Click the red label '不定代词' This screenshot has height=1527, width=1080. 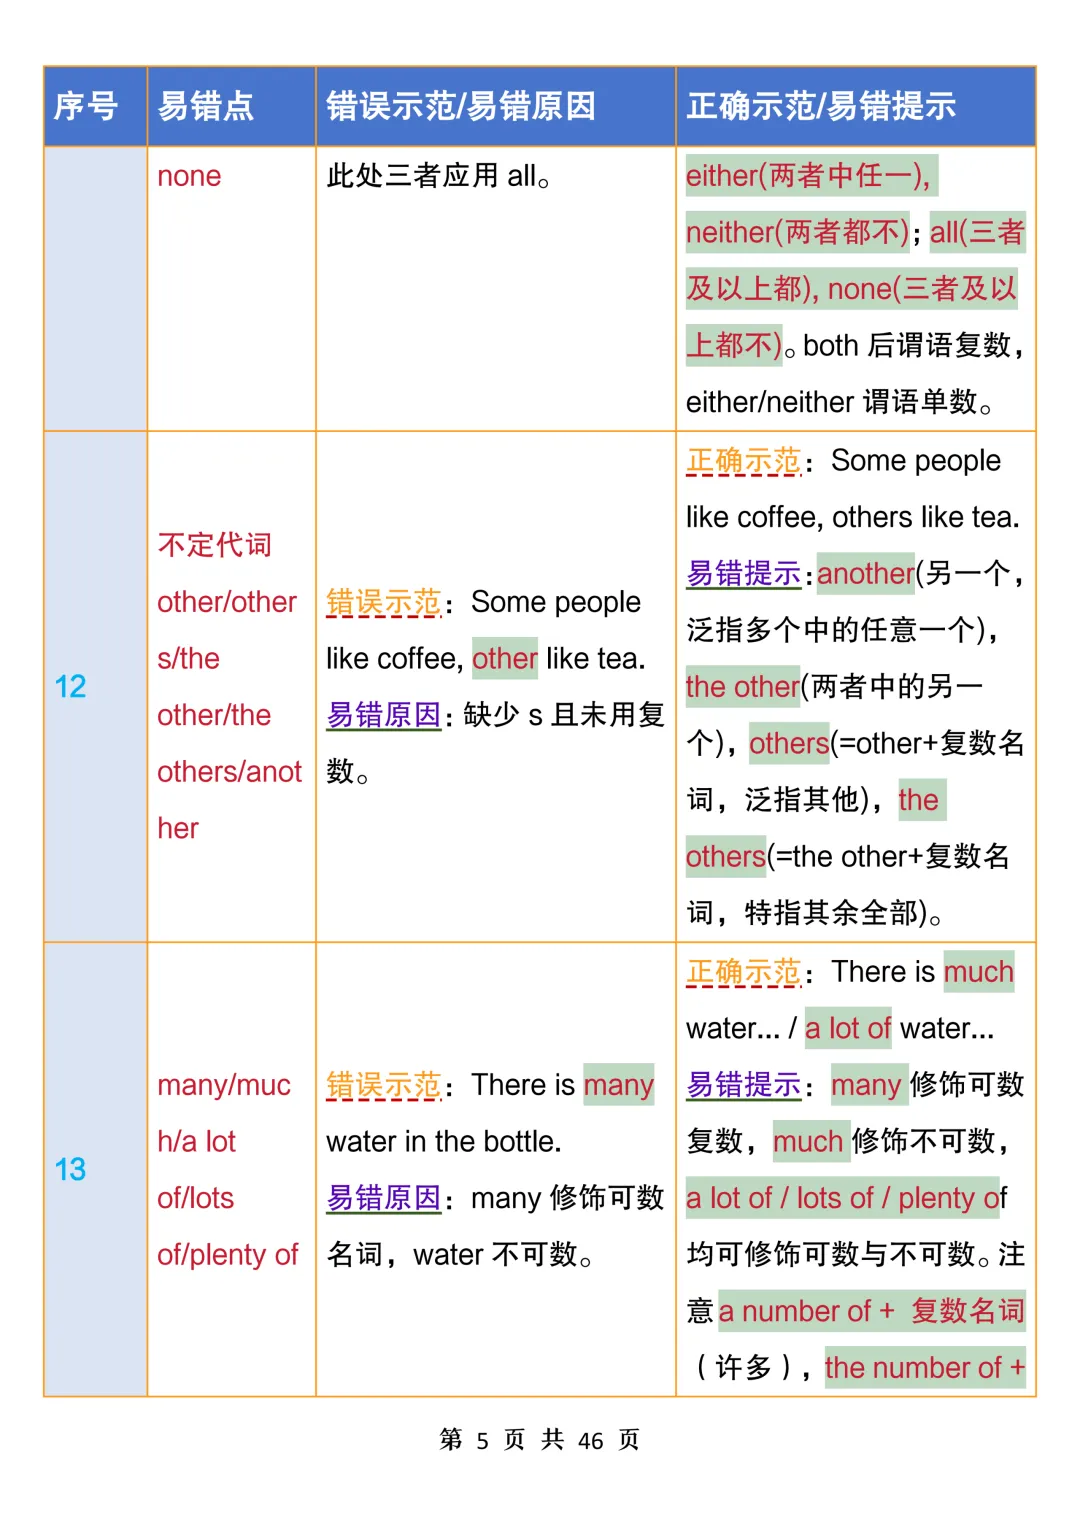pos(214,545)
